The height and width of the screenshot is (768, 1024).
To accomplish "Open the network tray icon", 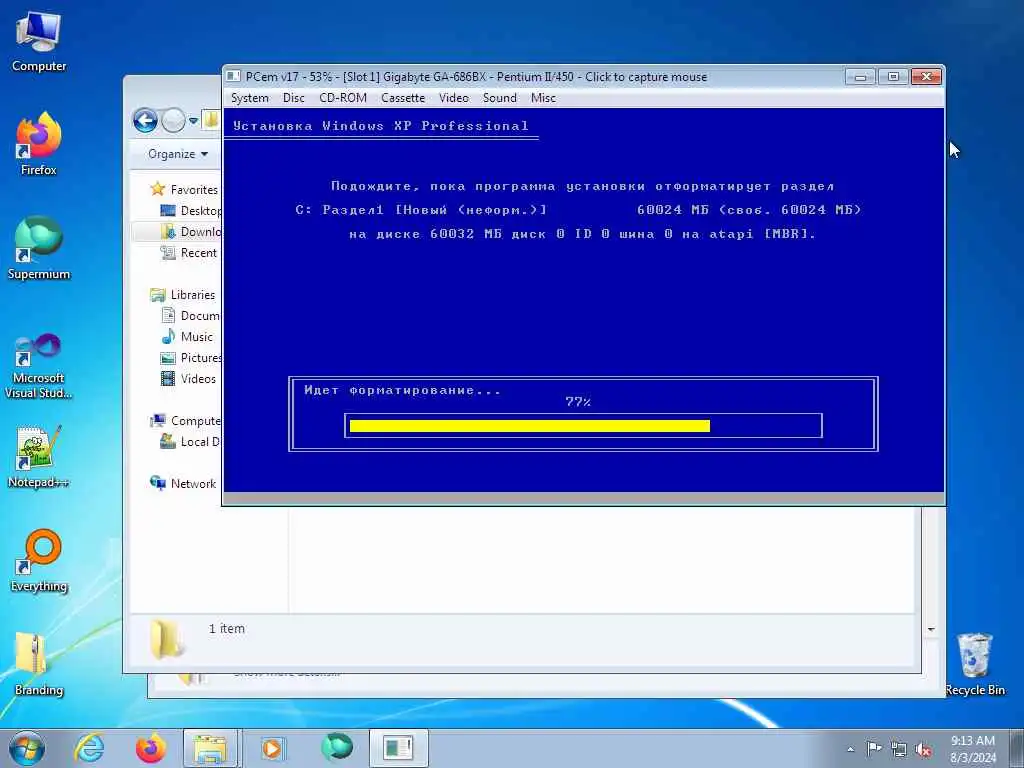I will click(x=899, y=750).
